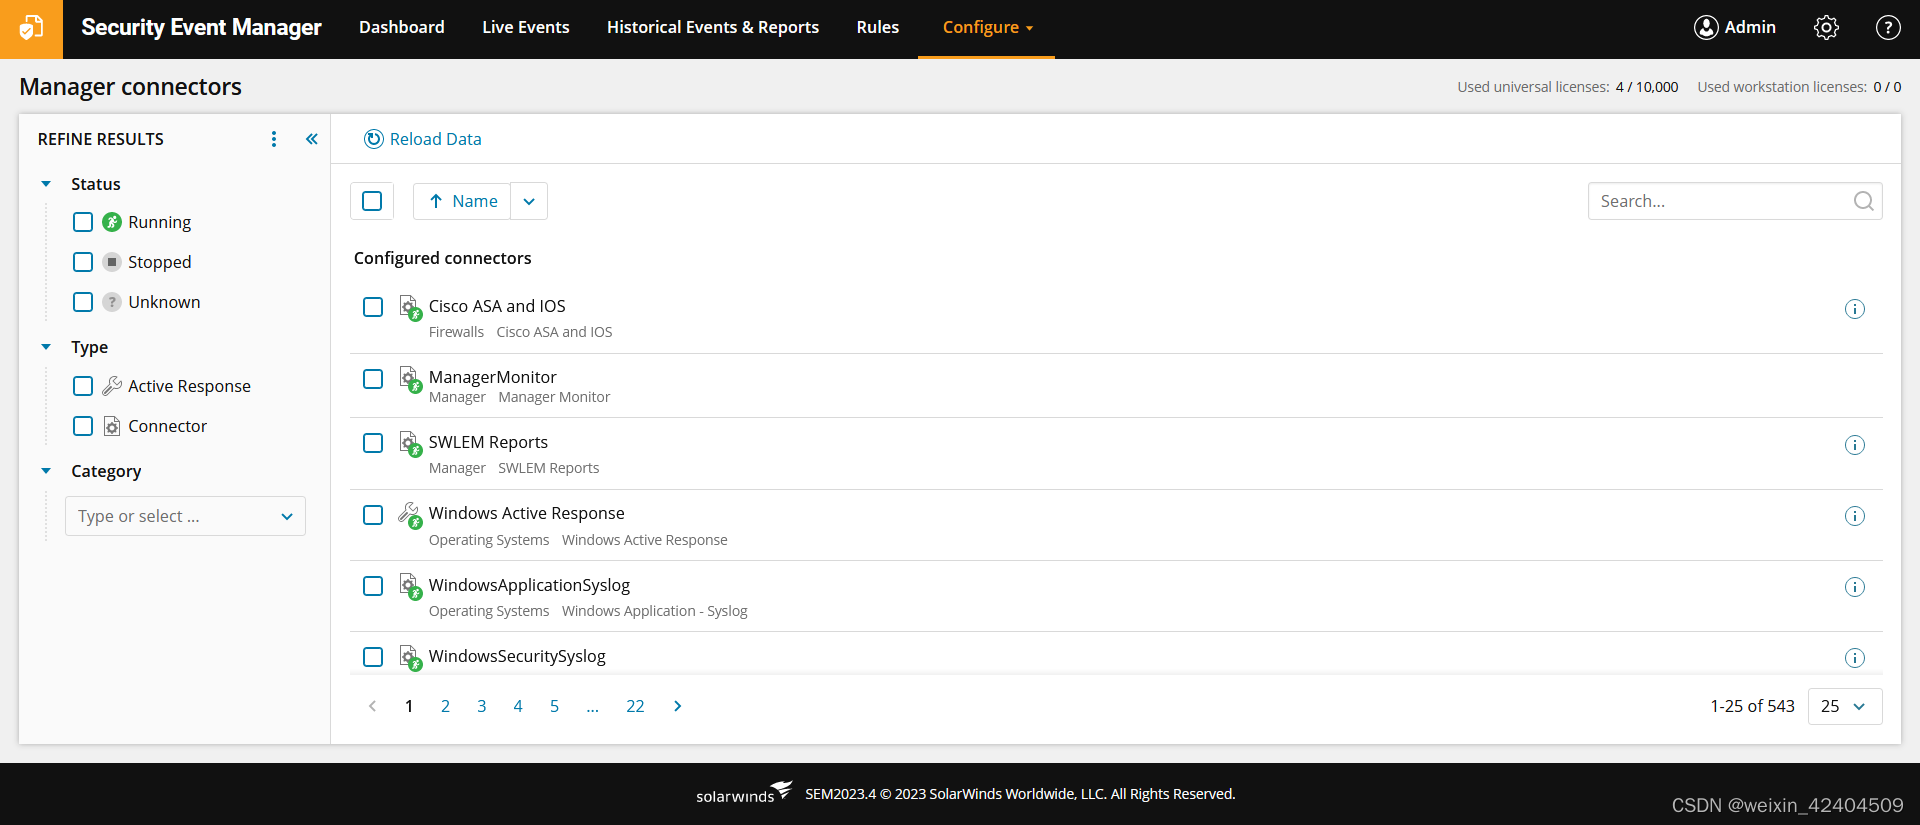The width and height of the screenshot is (1920, 825).
Task: Go to page 2
Action: [x=445, y=706]
